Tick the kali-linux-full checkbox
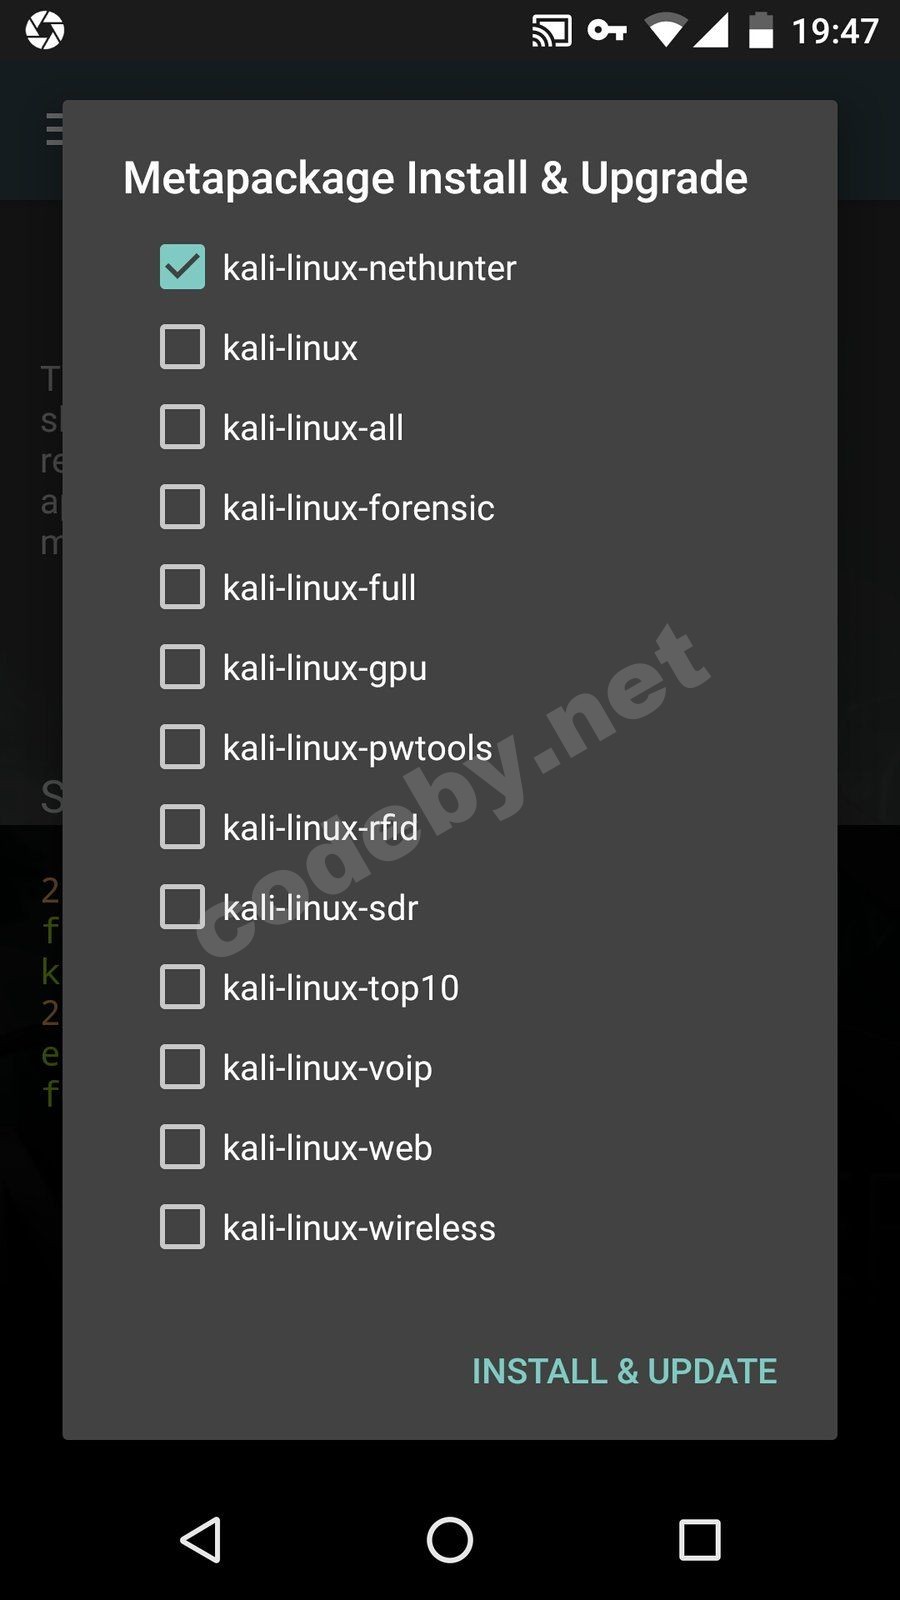Screen dimensions: 900x1600 coord(182,587)
